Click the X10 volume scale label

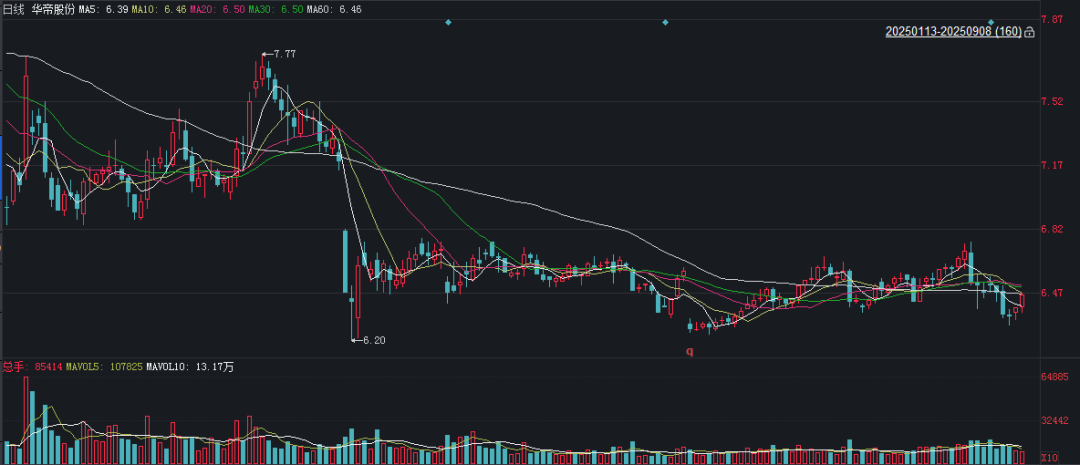1052,457
